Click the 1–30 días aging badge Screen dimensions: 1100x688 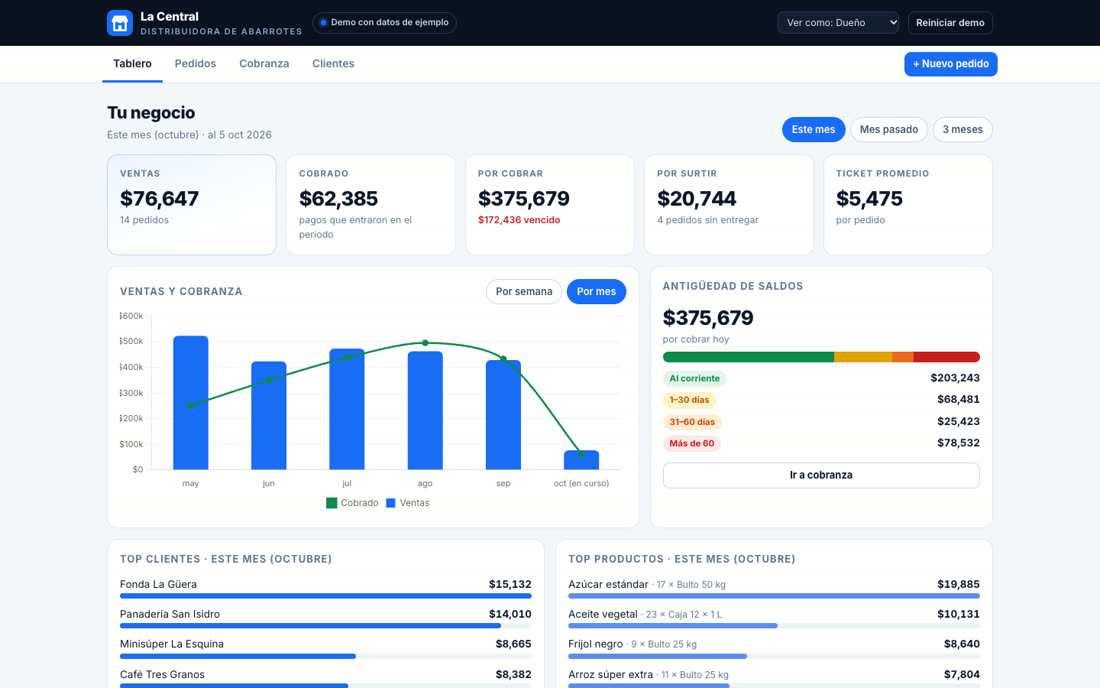(x=689, y=400)
